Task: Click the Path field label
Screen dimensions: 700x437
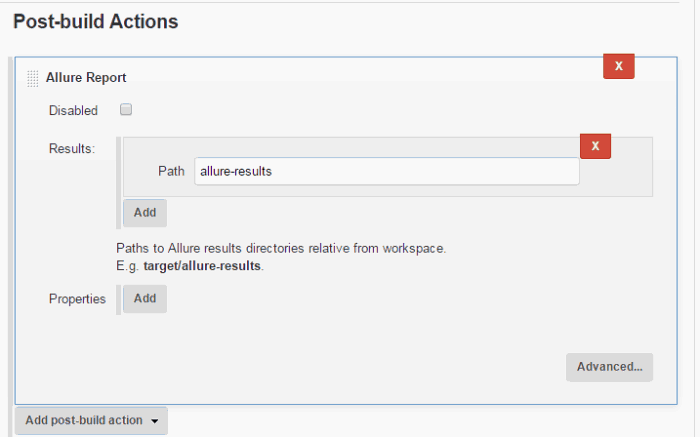Action: click(x=171, y=171)
